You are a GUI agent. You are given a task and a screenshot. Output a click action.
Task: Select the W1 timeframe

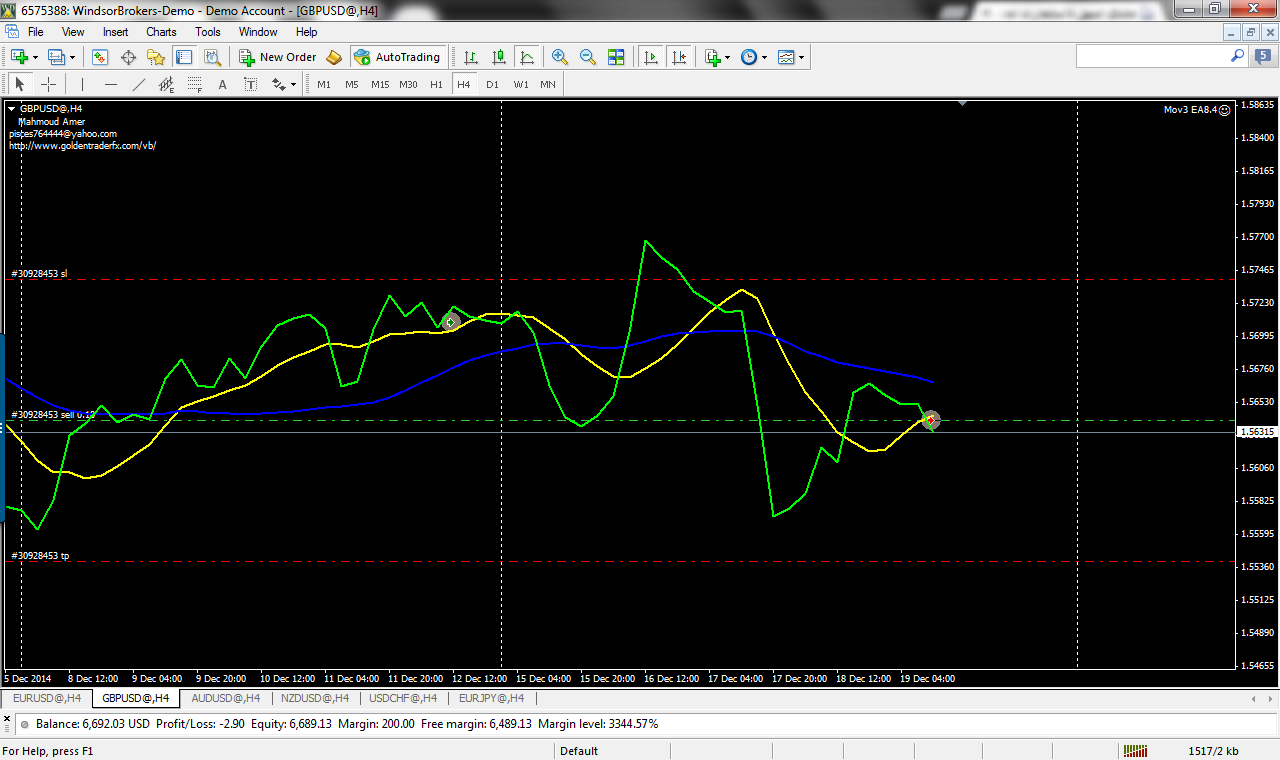(521, 84)
